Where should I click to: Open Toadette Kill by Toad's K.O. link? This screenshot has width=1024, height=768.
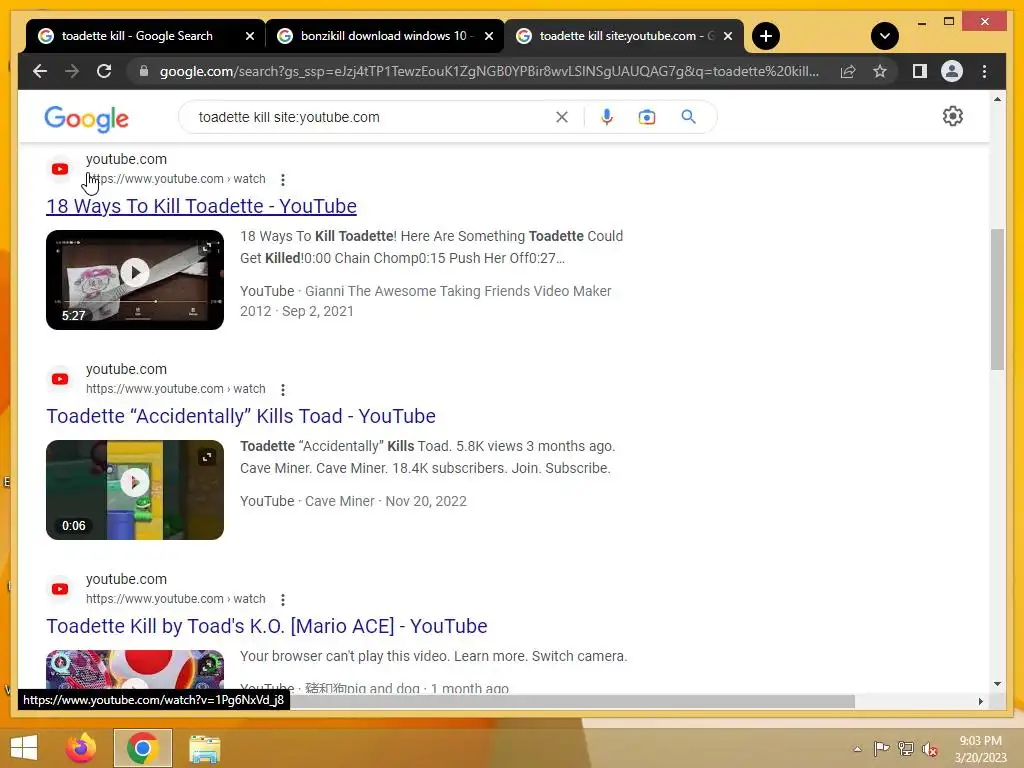tap(267, 626)
